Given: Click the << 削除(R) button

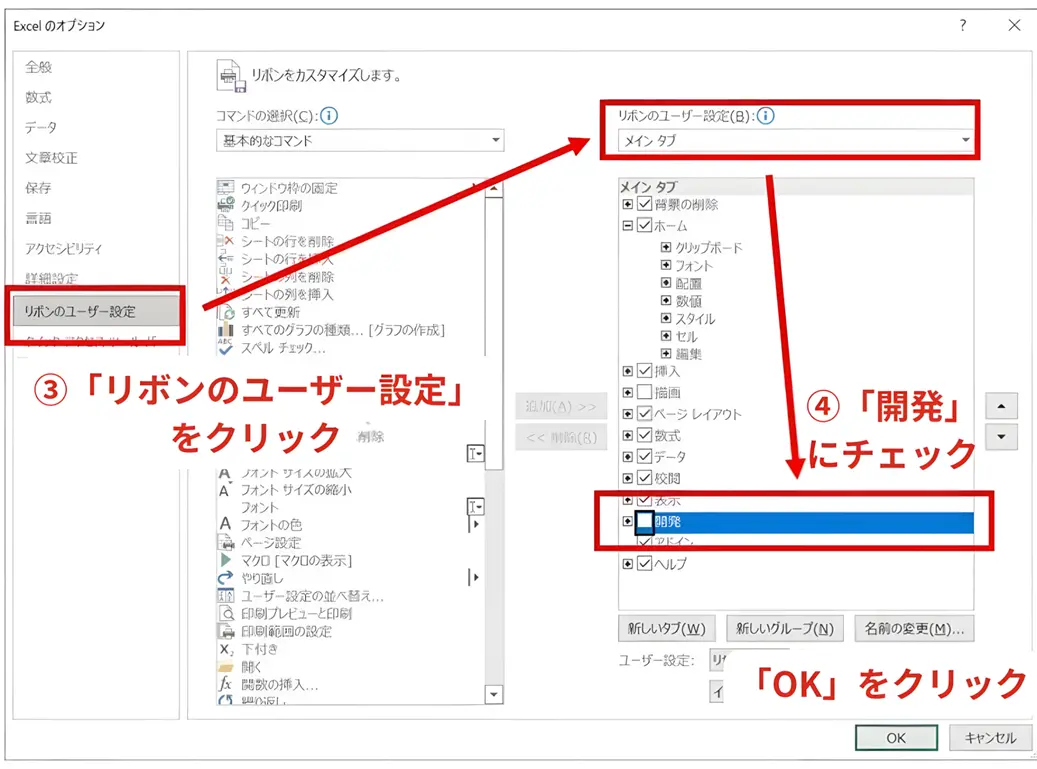Looking at the screenshot, I should tap(561, 437).
